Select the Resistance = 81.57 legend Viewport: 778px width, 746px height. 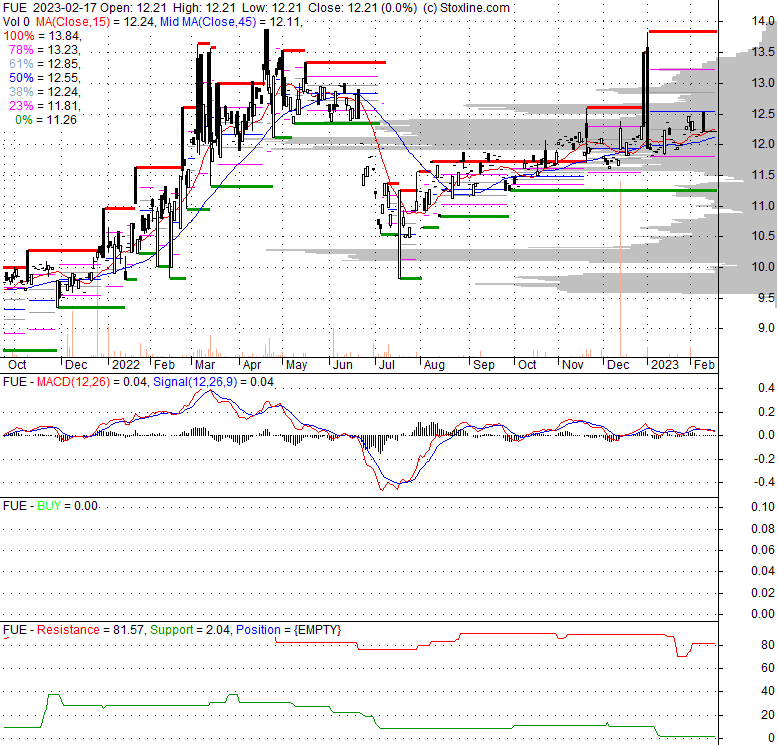click(91, 629)
